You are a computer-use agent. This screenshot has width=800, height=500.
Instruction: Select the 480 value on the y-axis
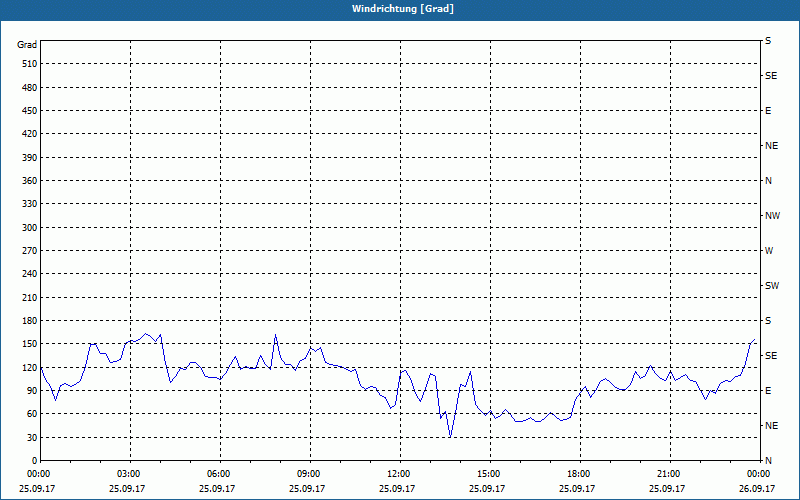click(30, 87)
